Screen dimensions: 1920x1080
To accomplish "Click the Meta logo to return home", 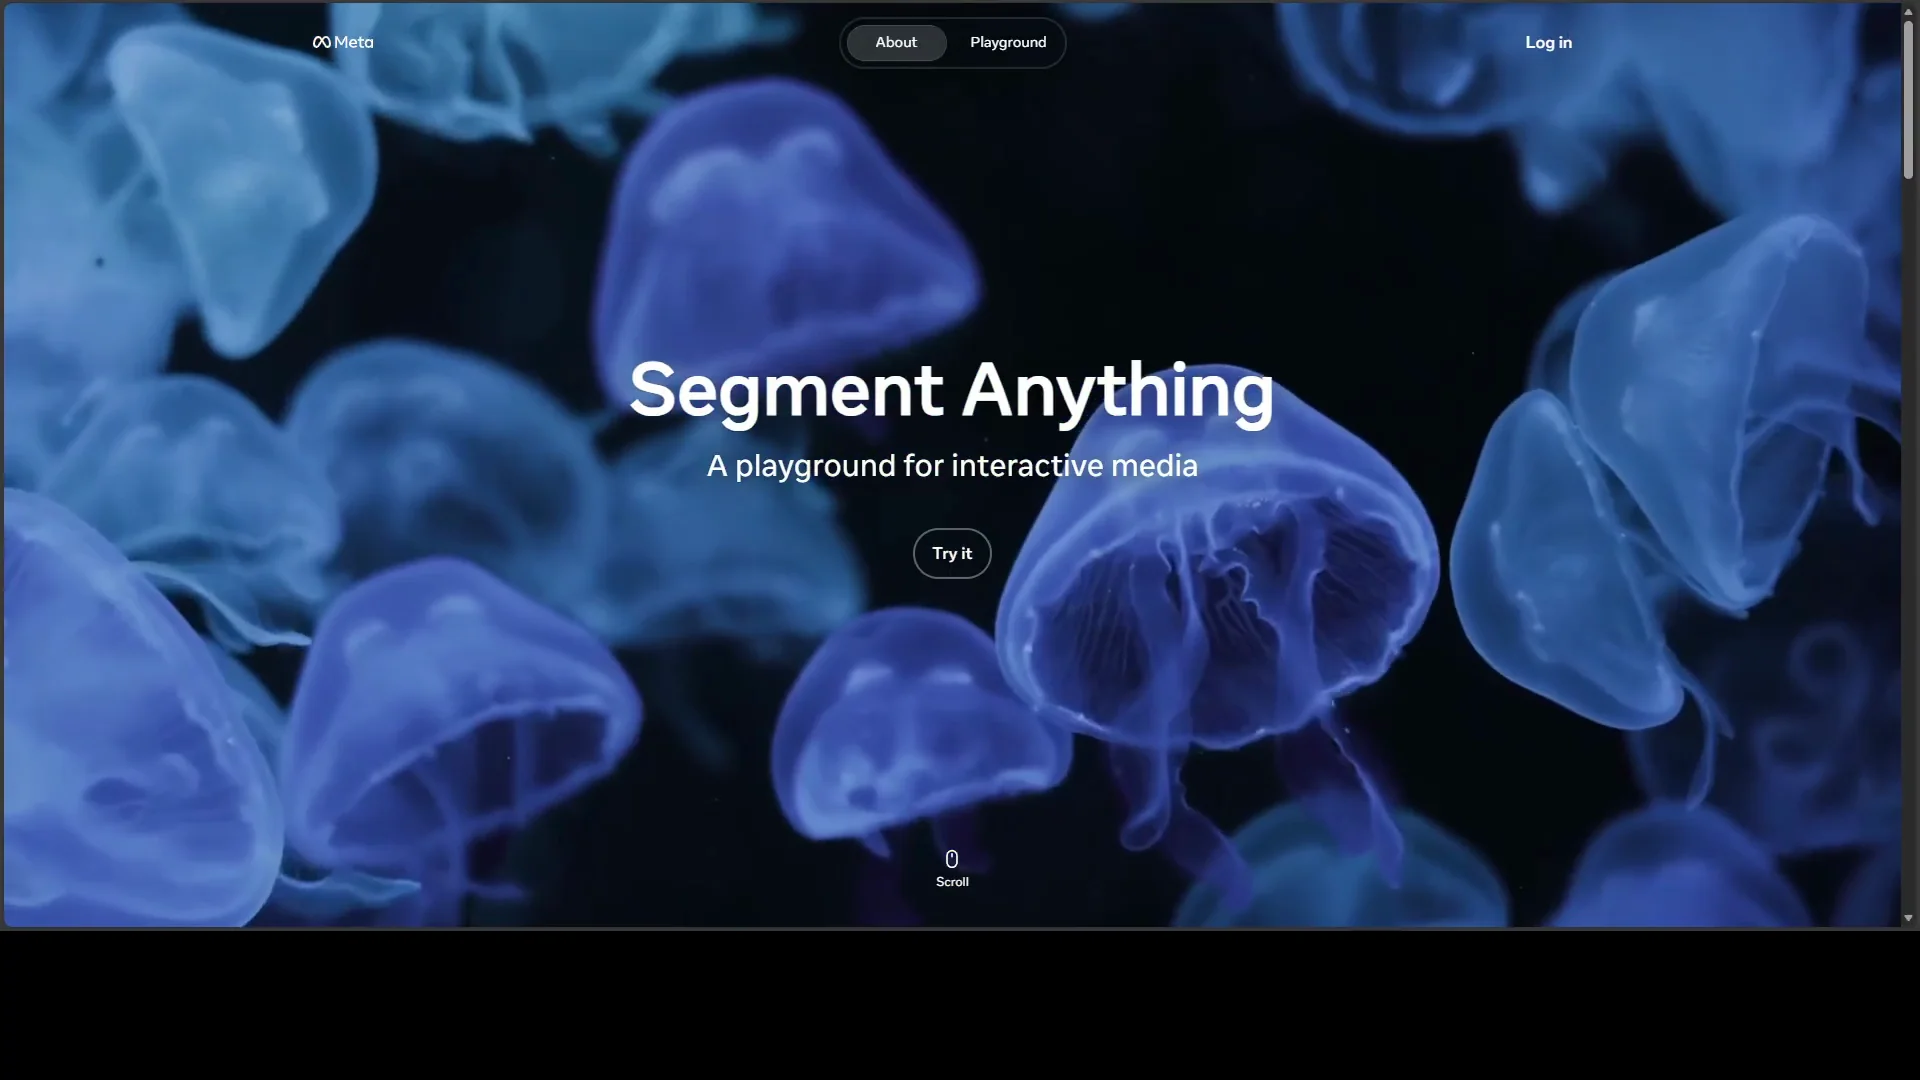I will [340, 42].
